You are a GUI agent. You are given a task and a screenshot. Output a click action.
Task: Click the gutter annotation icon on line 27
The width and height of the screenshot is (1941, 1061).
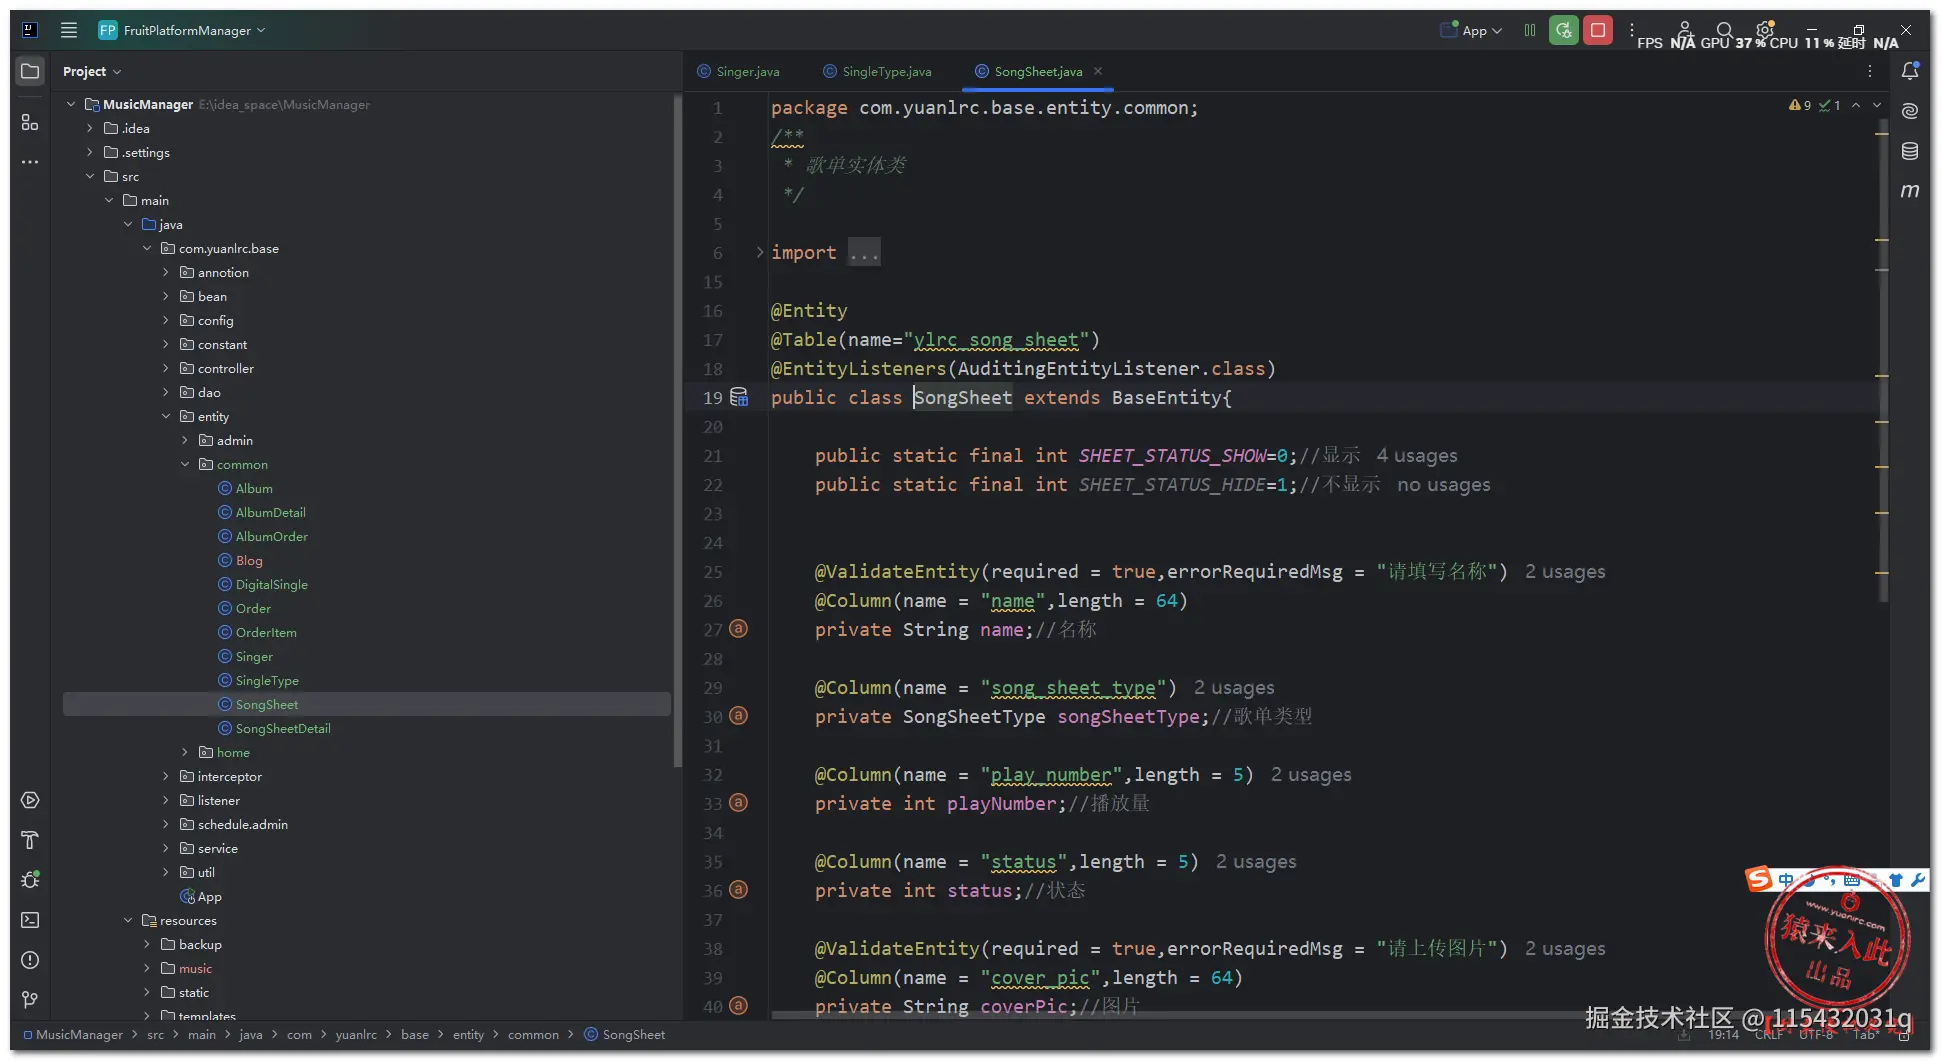[x=738, y=629]
